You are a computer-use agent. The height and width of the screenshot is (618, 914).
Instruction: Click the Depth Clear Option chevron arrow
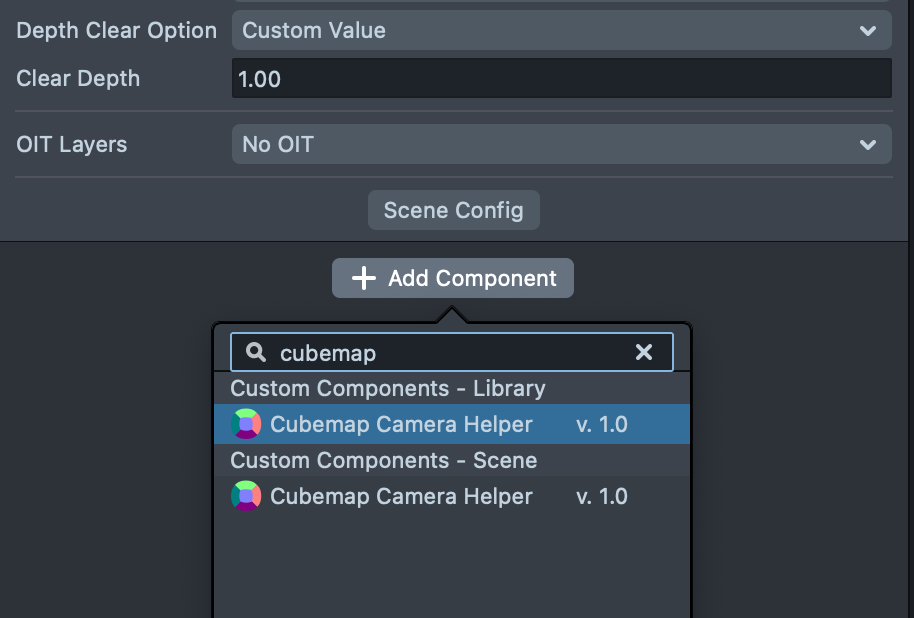(868, 31)
